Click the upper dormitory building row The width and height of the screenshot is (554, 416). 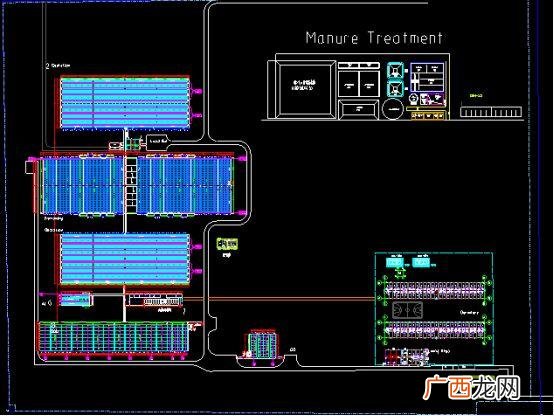tap(435, 290)
